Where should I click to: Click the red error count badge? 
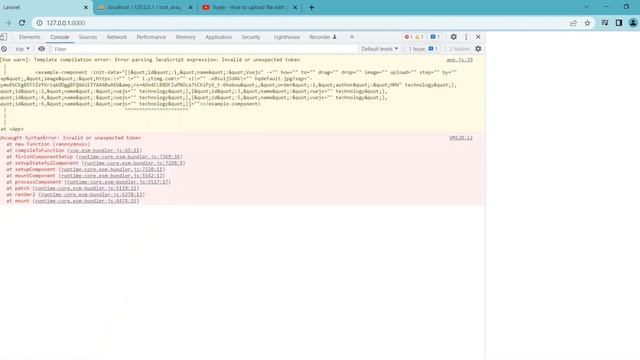point(408,37)
